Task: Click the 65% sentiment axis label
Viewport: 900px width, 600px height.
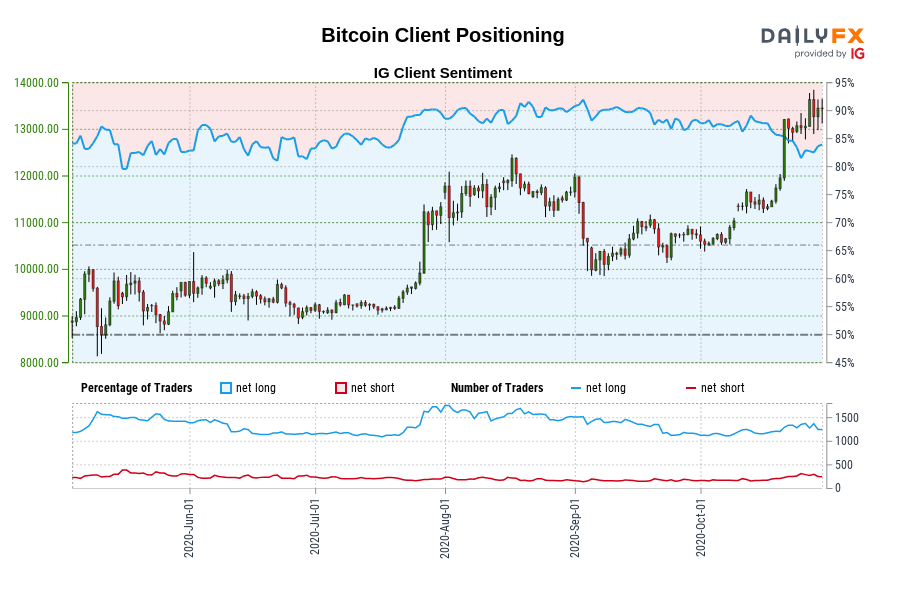Action: point(844,251)
